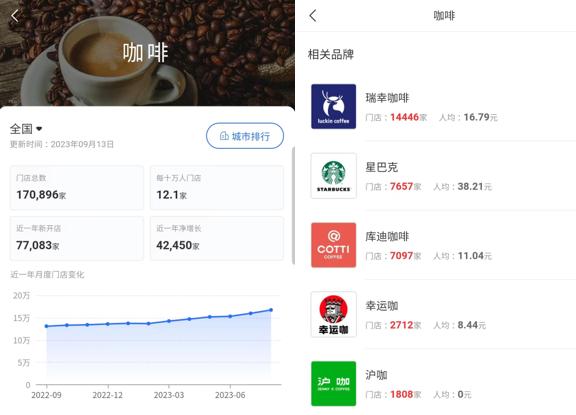This screenshot has height=415, width=576.
Task: Open the Cotti Coffee logo
Action: 334,245
